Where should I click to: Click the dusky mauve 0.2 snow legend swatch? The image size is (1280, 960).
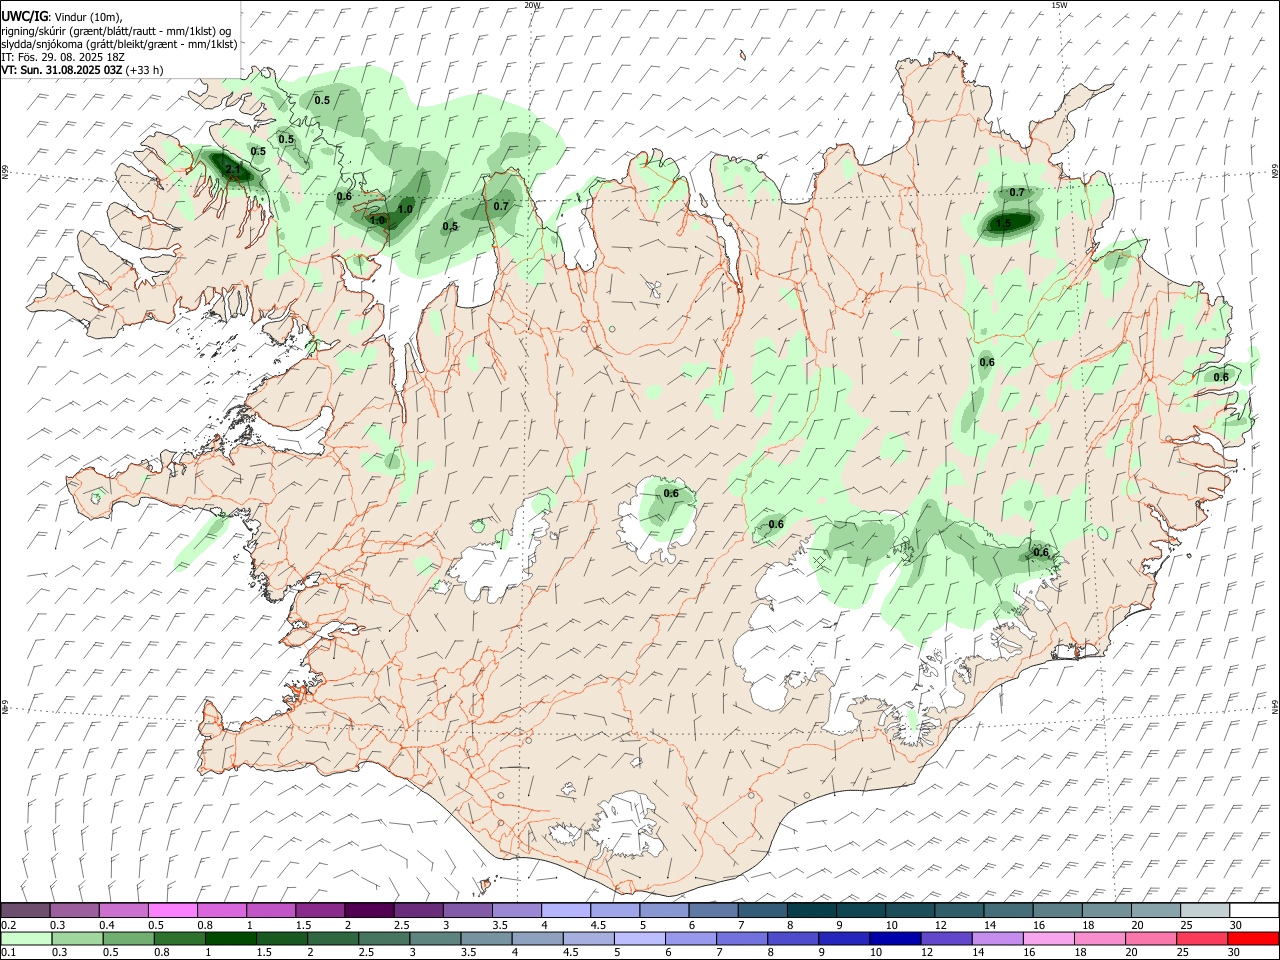coord(25,910)
